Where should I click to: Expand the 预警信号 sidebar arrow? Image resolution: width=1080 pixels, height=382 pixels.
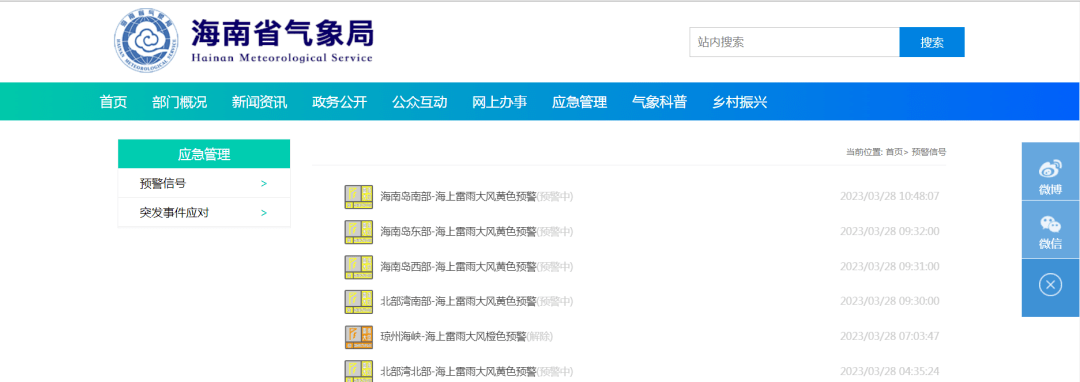(264, 184)
